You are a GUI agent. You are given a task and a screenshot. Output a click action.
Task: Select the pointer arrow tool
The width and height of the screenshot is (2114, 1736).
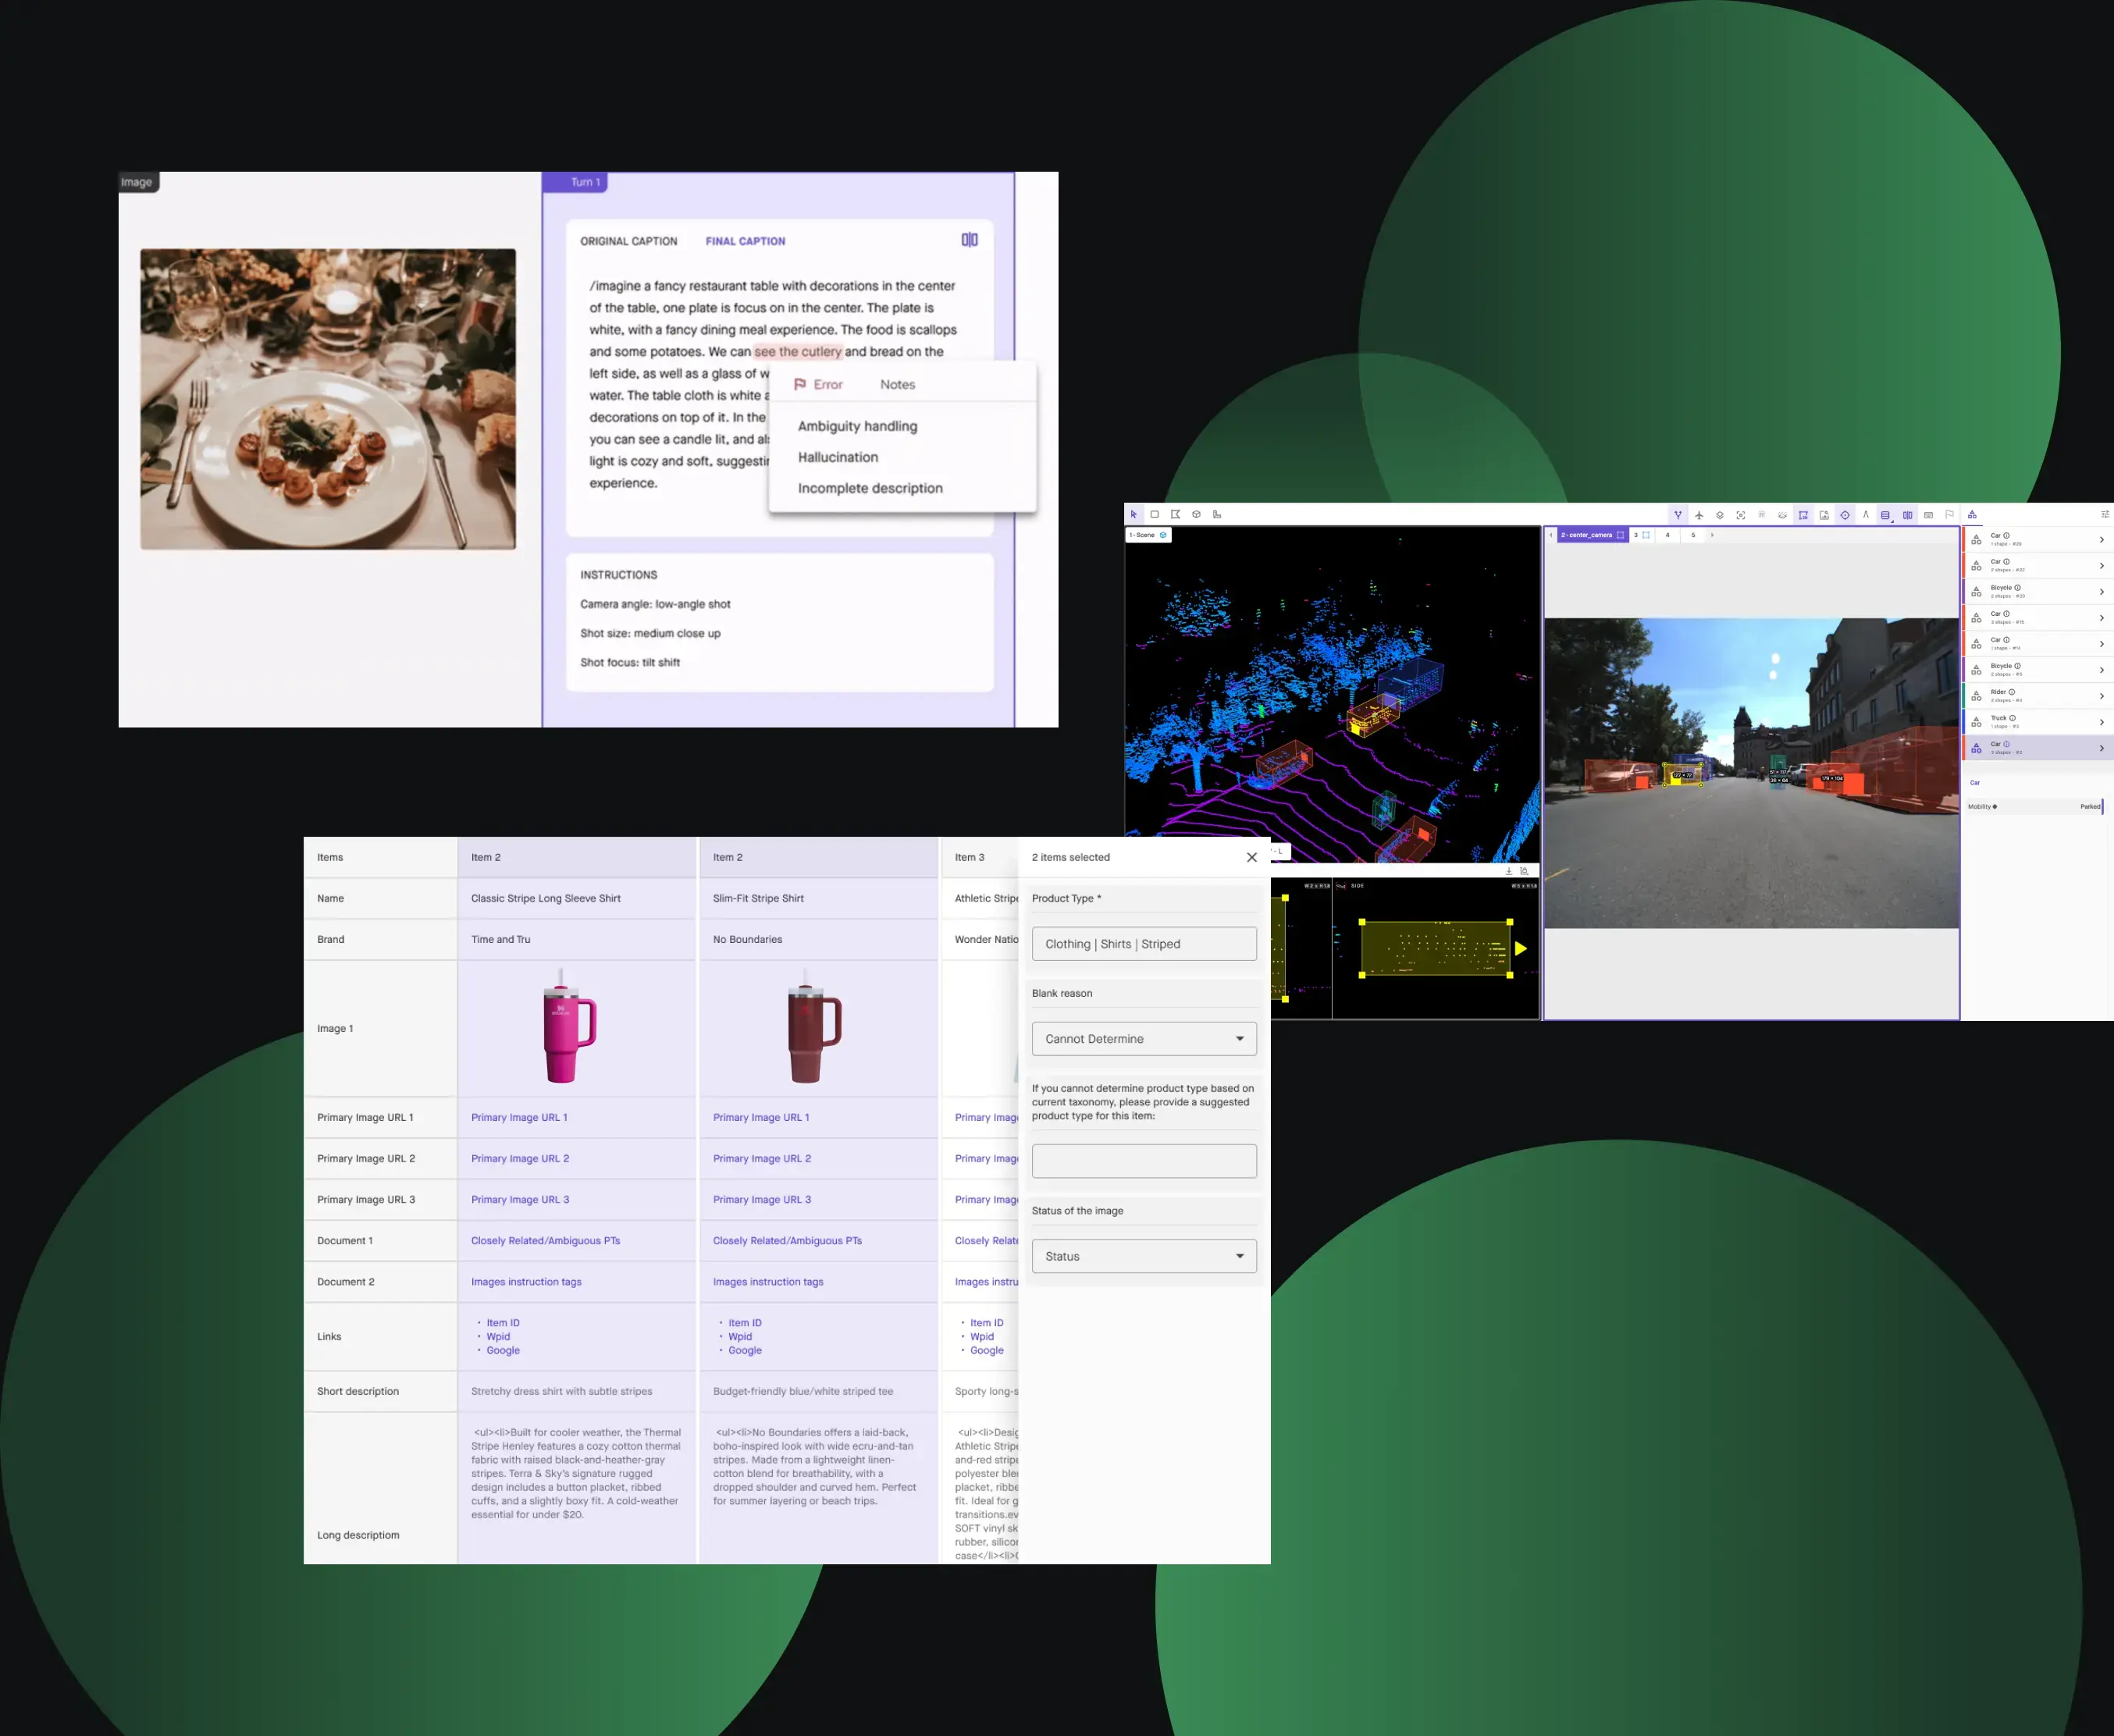(1133, 515)
